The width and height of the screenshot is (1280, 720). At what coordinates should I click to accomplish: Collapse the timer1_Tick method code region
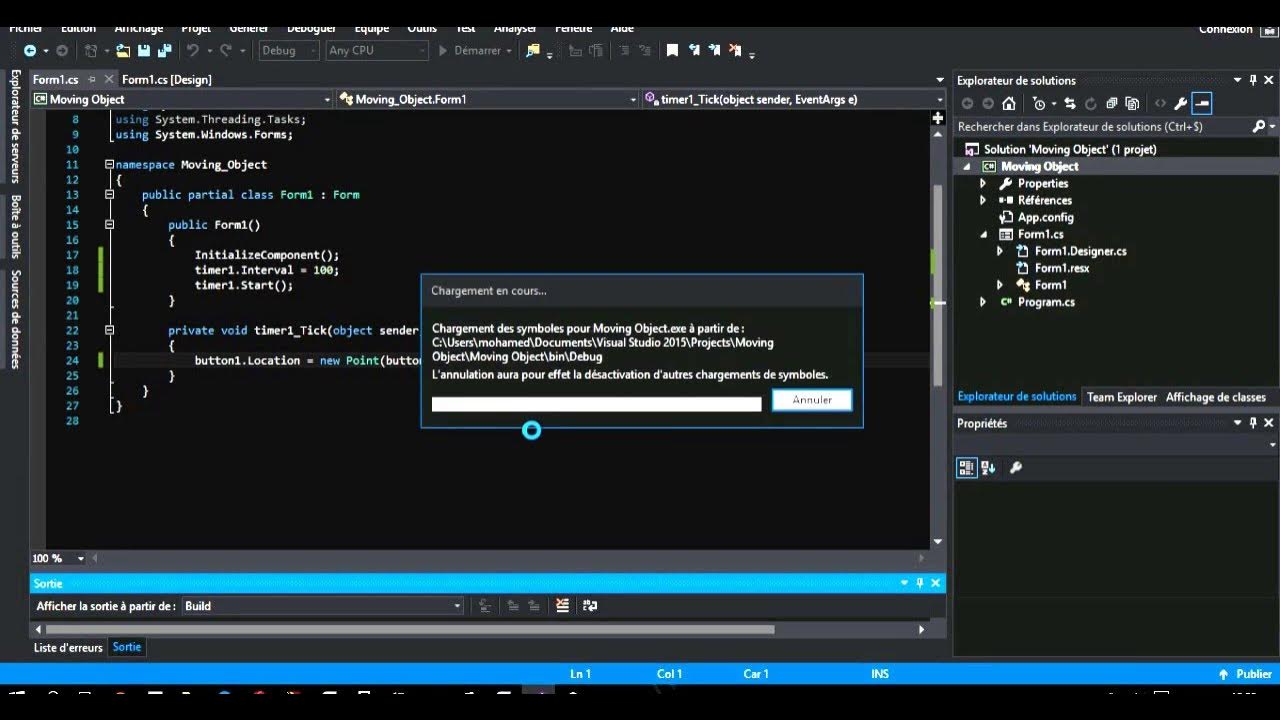pyautogui.click(x=109, y=330)
